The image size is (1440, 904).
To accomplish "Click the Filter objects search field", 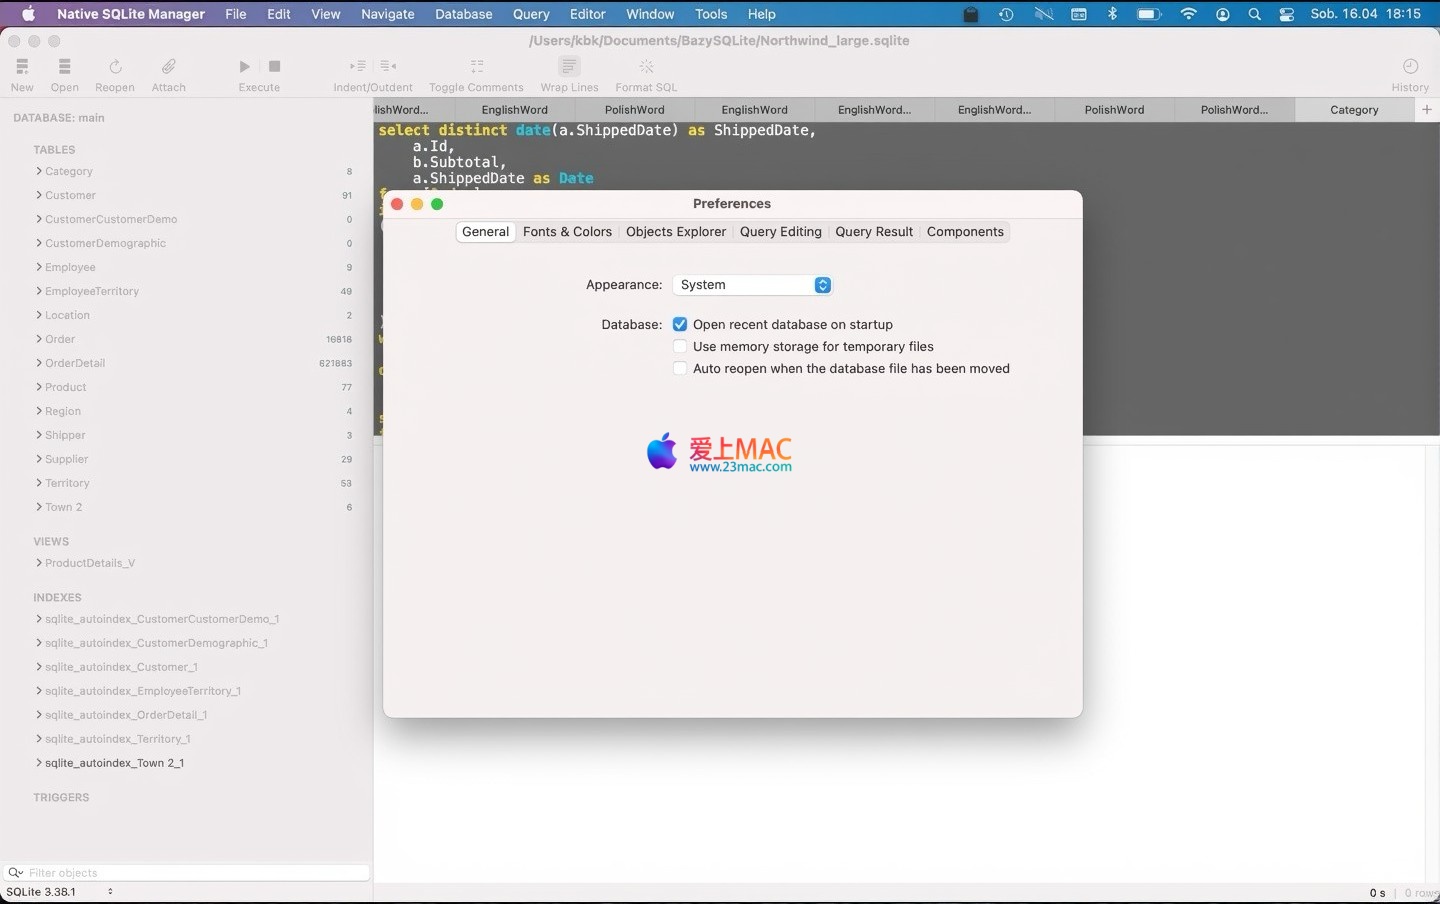I will click(x=190, y=873).
